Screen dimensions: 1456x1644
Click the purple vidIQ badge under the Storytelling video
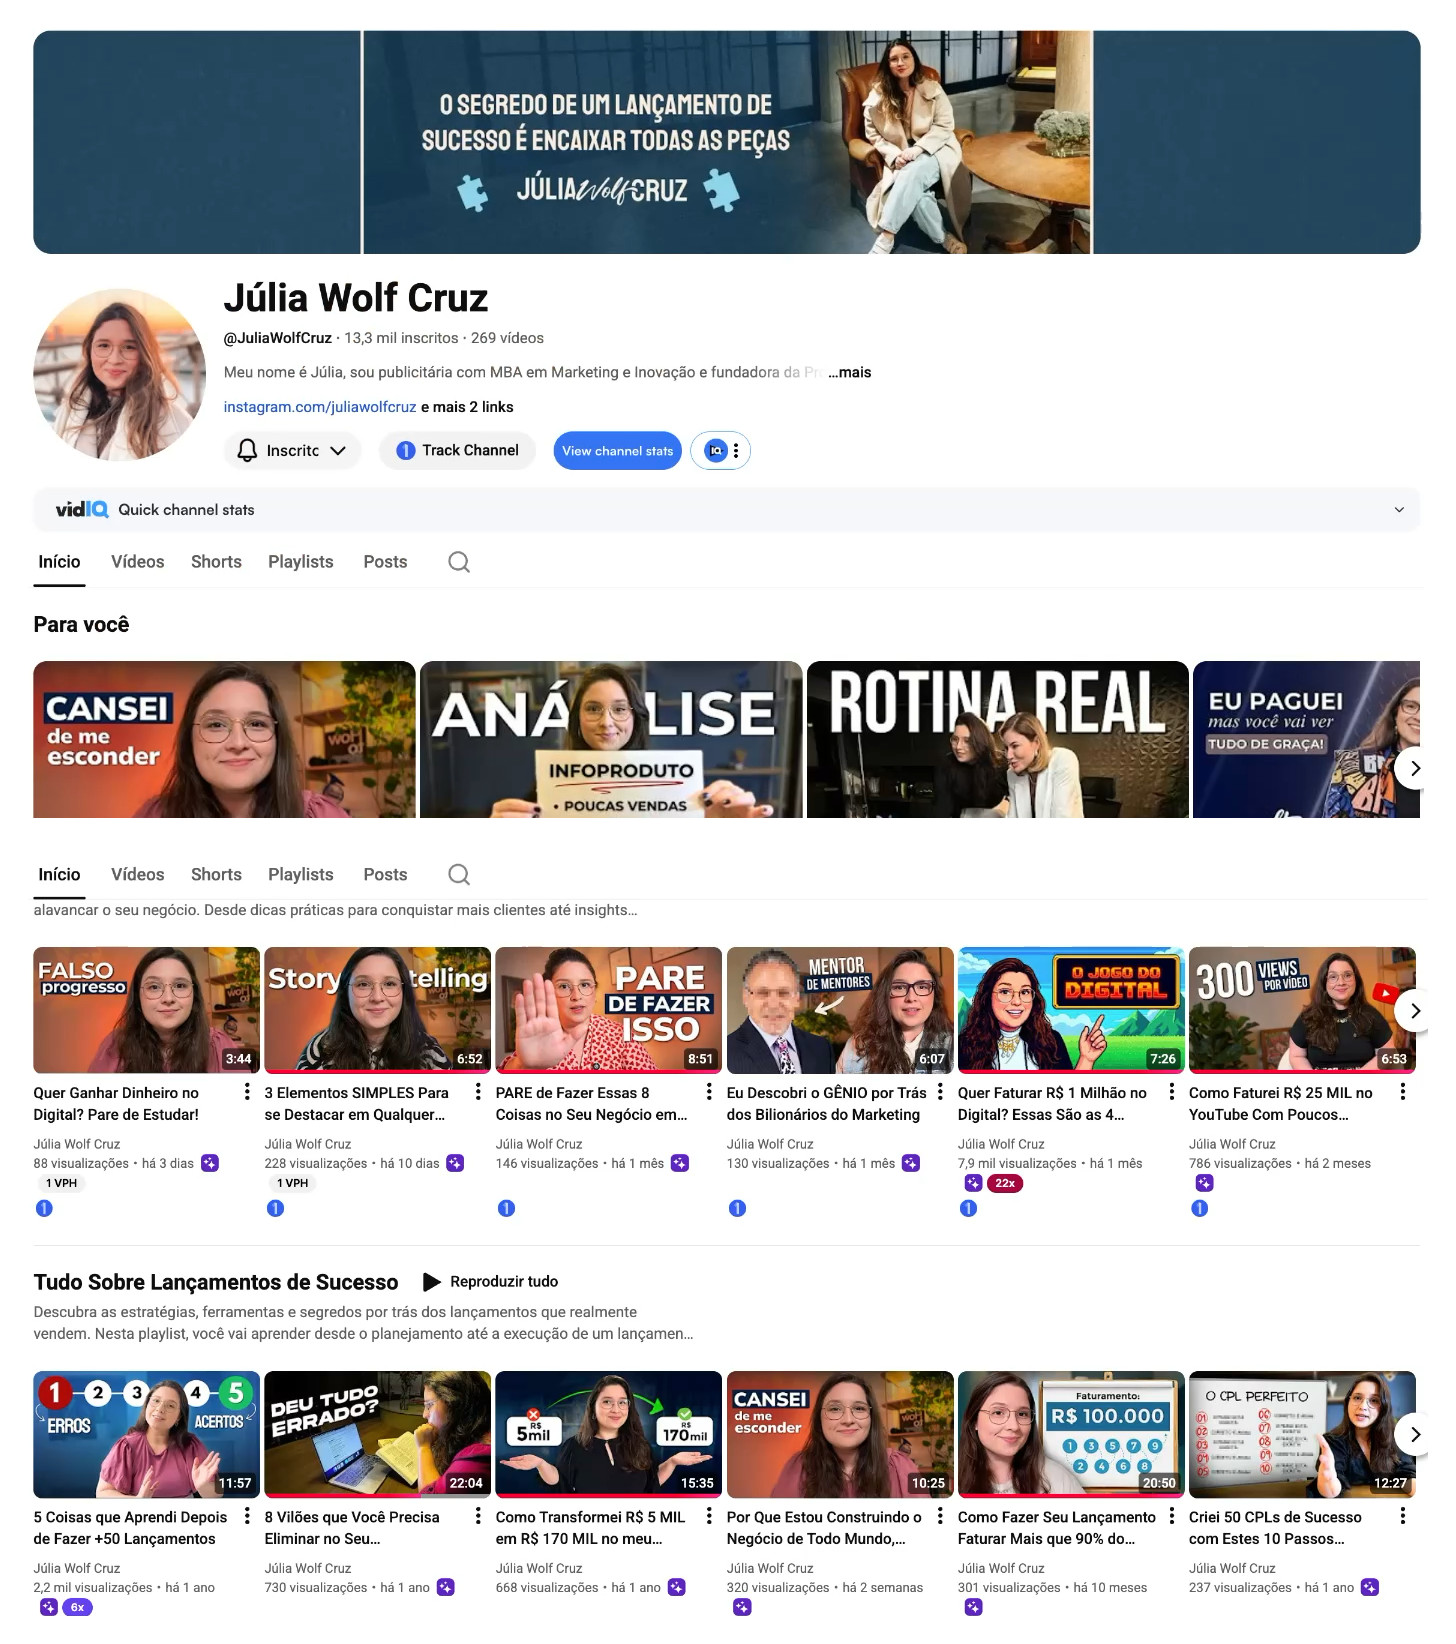(455, 1163)
